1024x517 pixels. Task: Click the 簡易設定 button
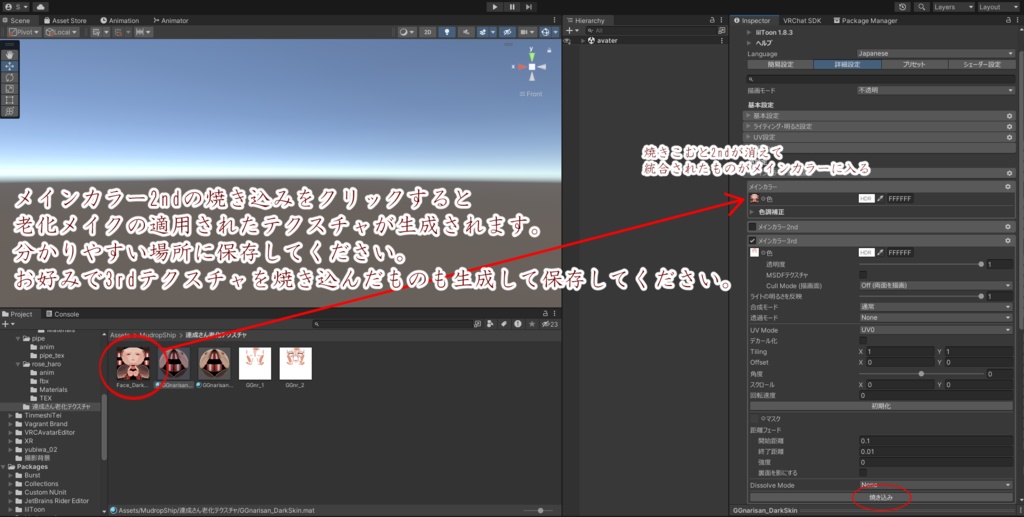[780, 64]
